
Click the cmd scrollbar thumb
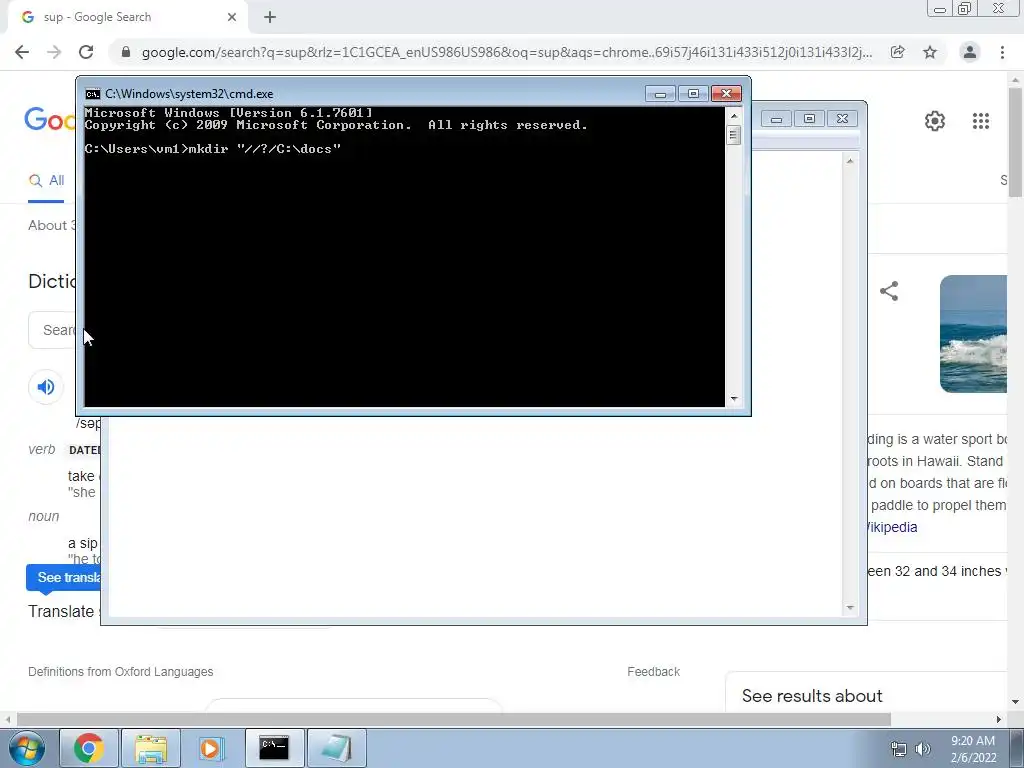pyautogui.click(x=734, y=135)
